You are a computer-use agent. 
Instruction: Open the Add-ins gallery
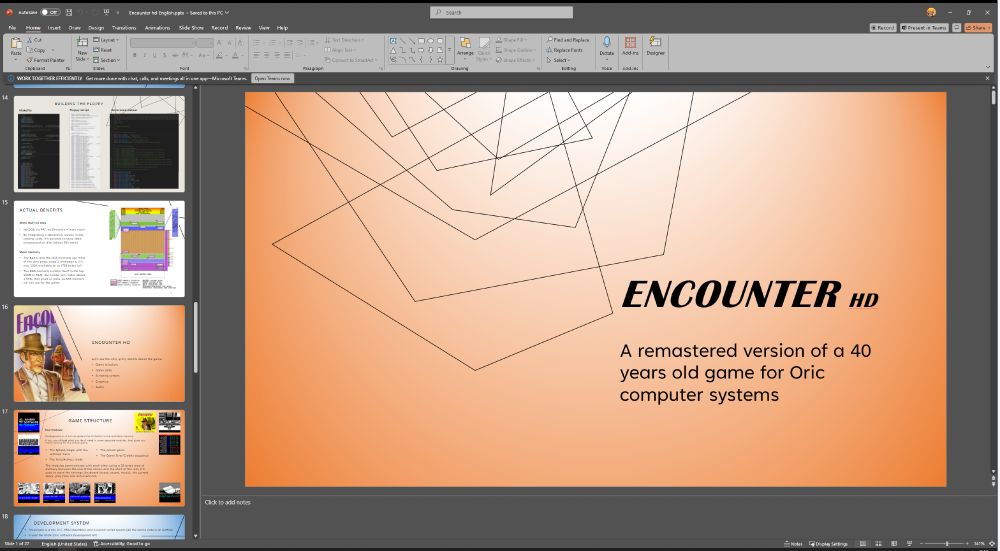pos(630,46)
